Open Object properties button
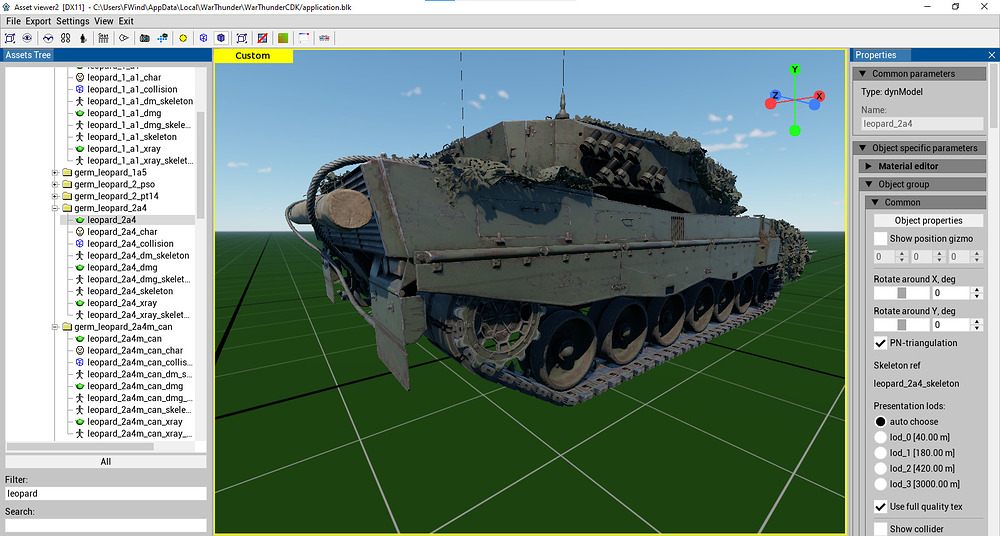Image resolution: width=1000 pixels, height=536 pixels. 929,221
